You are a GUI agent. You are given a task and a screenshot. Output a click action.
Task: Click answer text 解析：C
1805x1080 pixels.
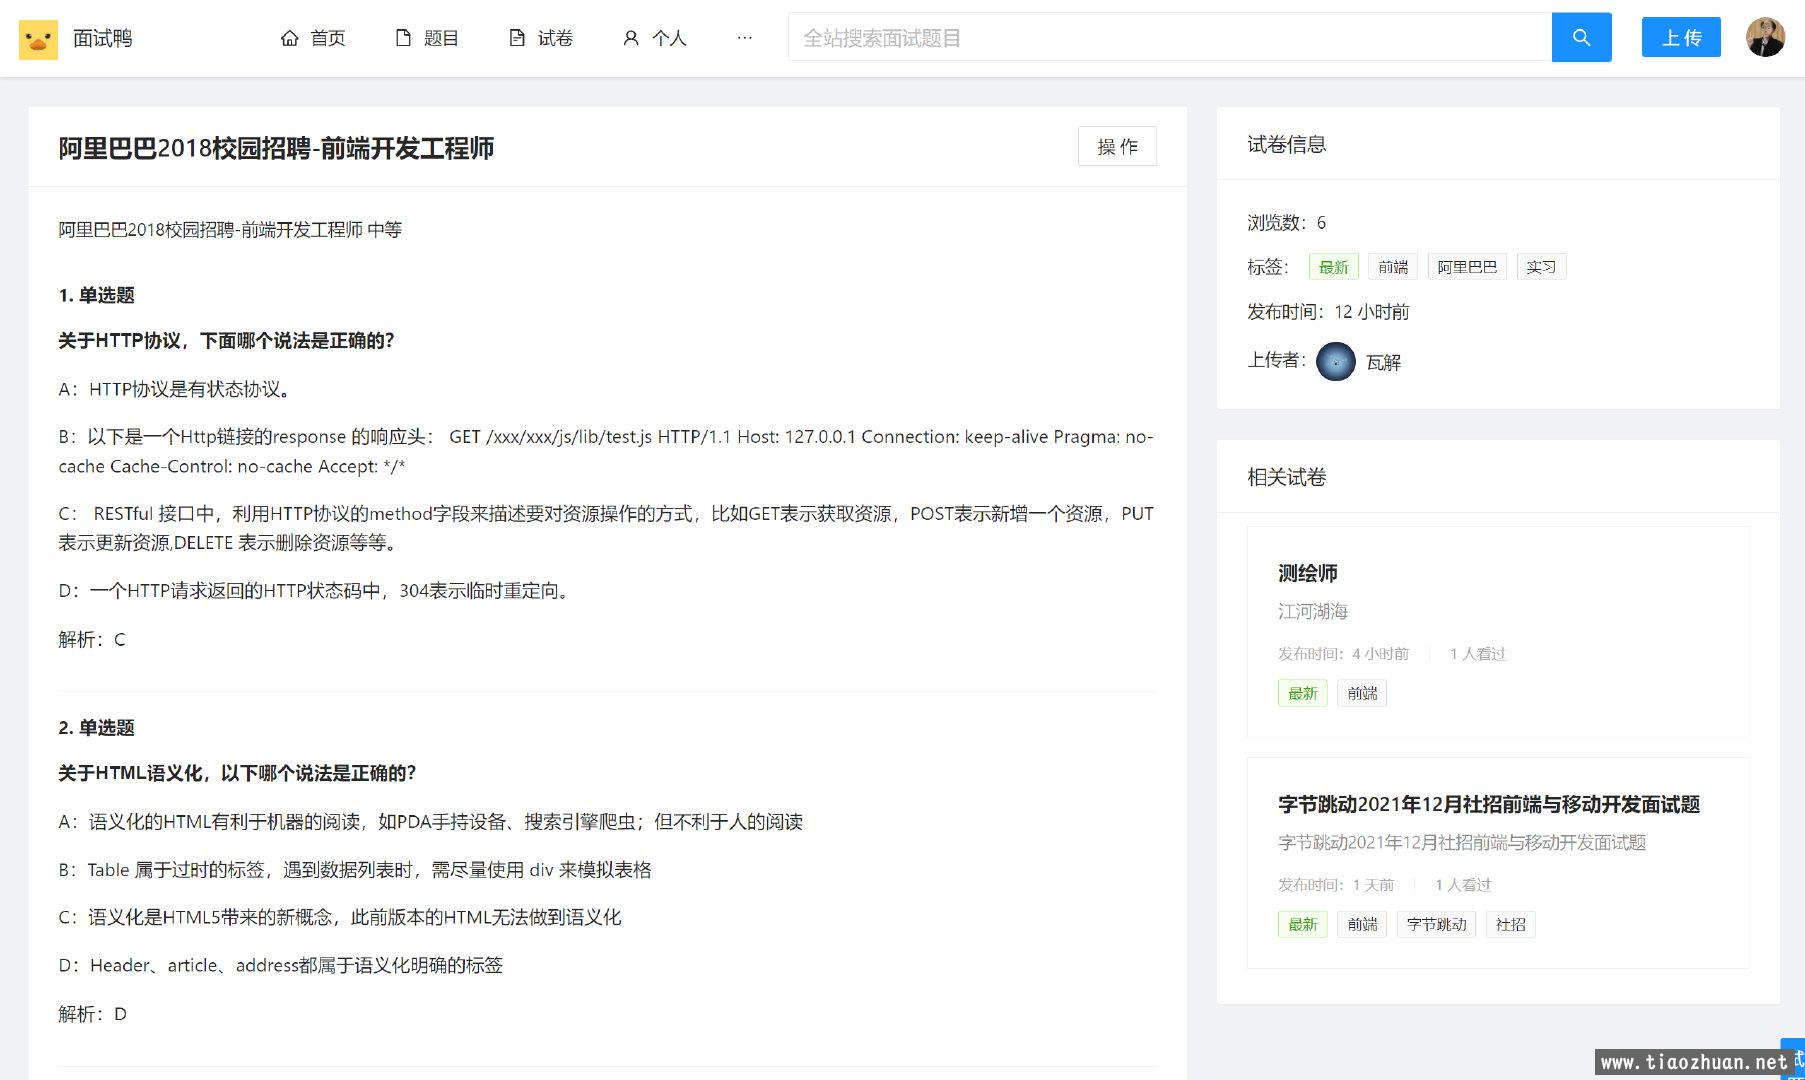[x=92, y=639]
